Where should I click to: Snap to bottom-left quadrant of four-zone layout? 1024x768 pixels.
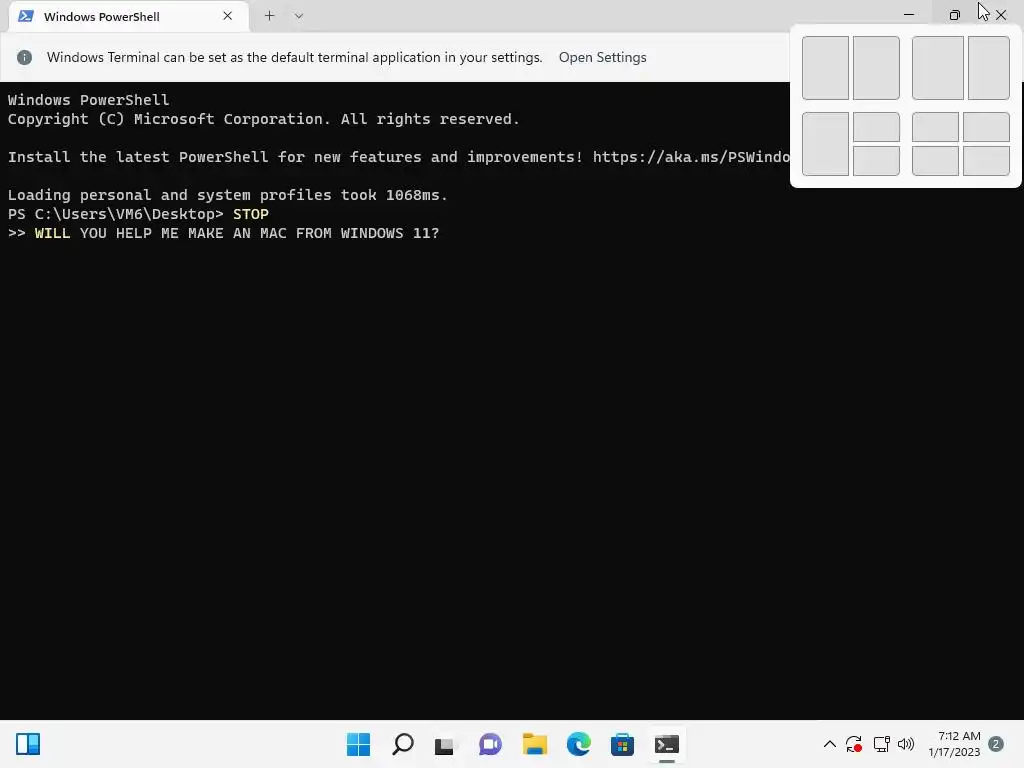tap(935, 161)
